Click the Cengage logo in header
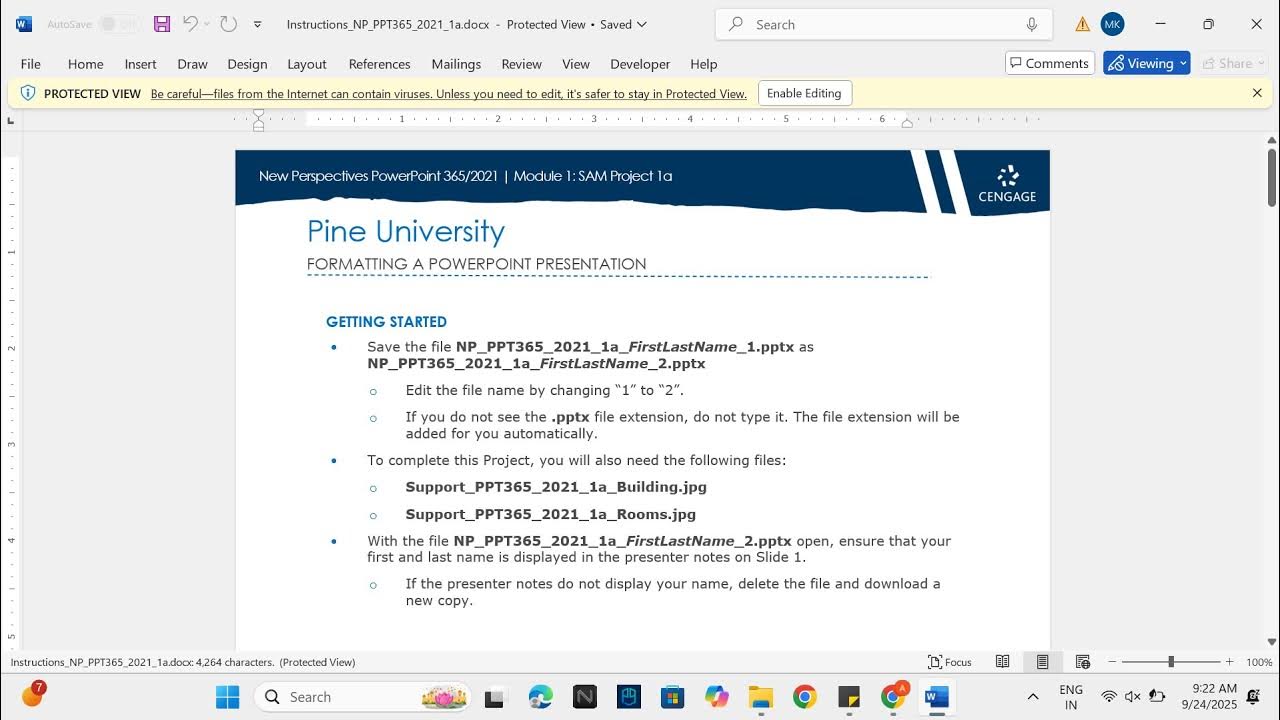Screen dimensions: 1280x720 coord(1007,184)
